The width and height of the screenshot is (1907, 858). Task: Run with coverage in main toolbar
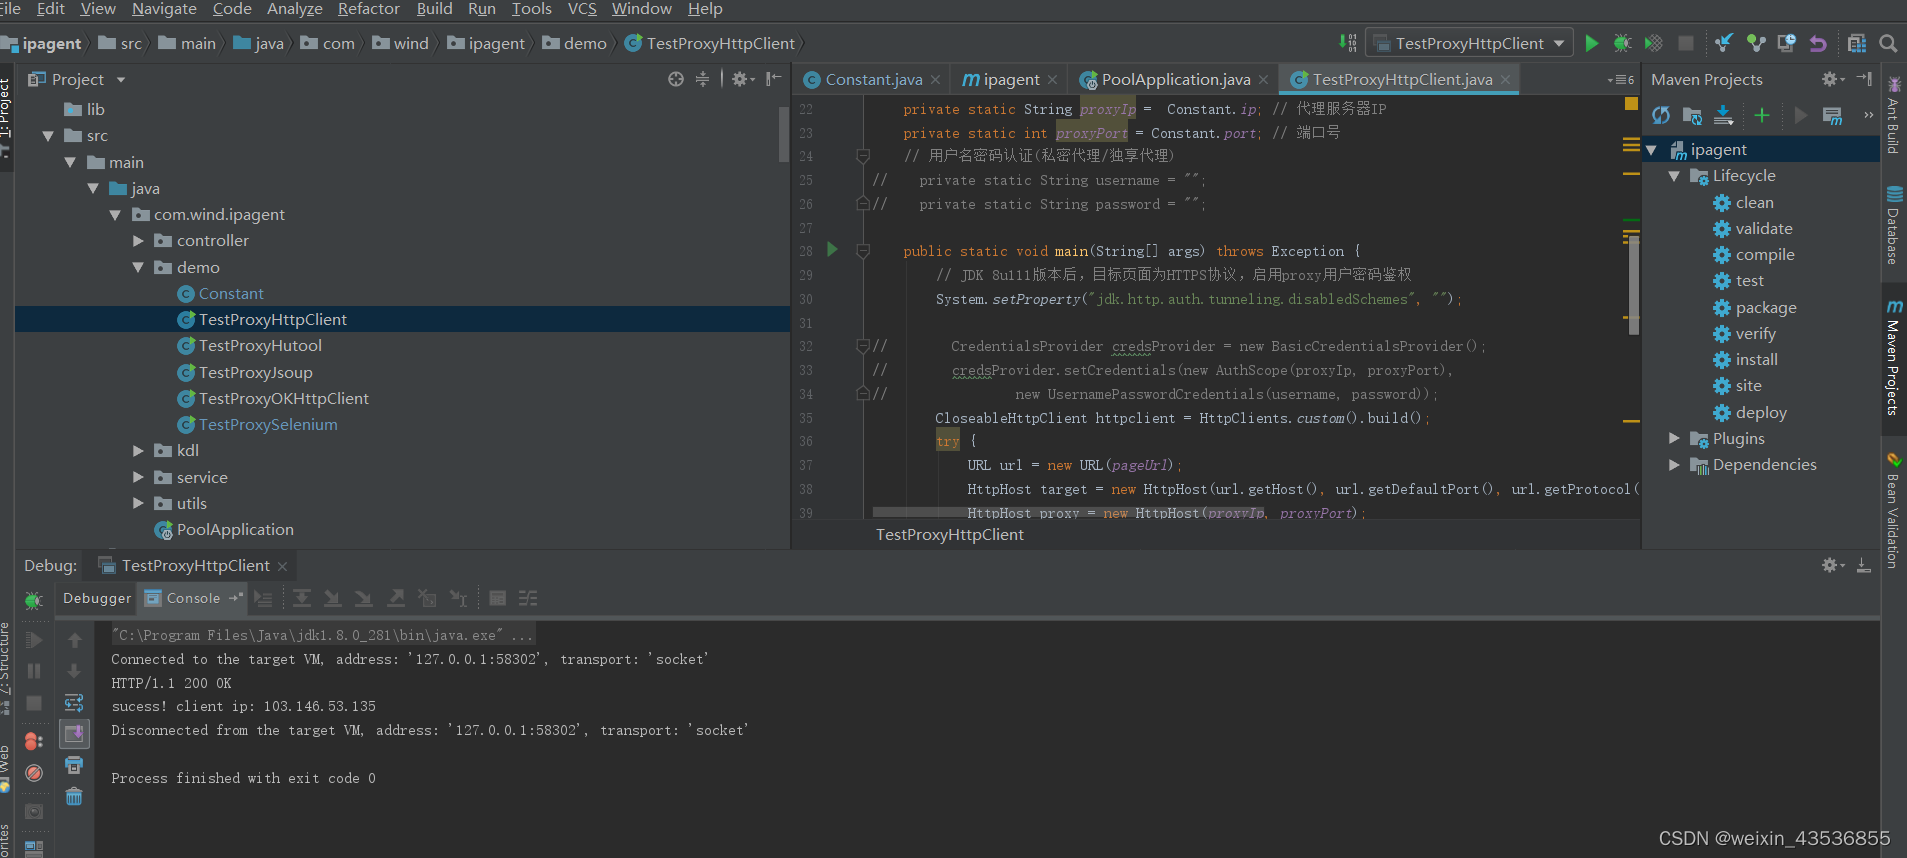1654,43
